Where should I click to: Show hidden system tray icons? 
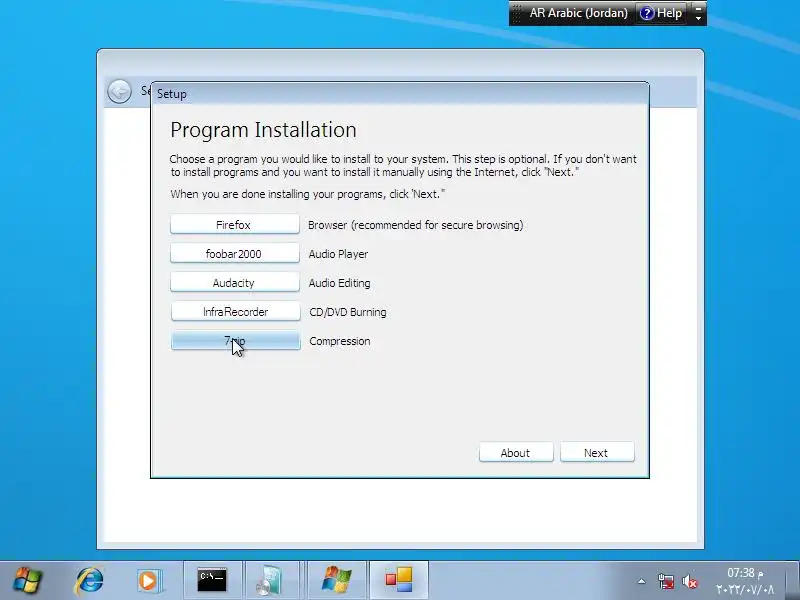(641, 581)
